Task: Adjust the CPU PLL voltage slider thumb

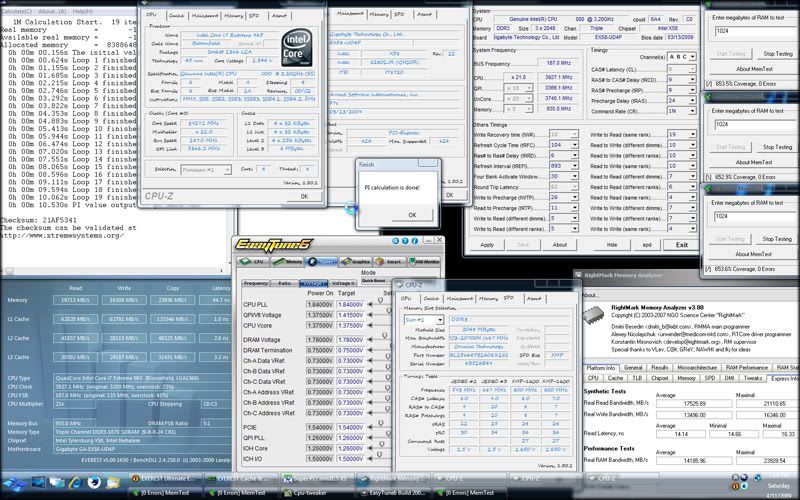Action: (380, 301)
